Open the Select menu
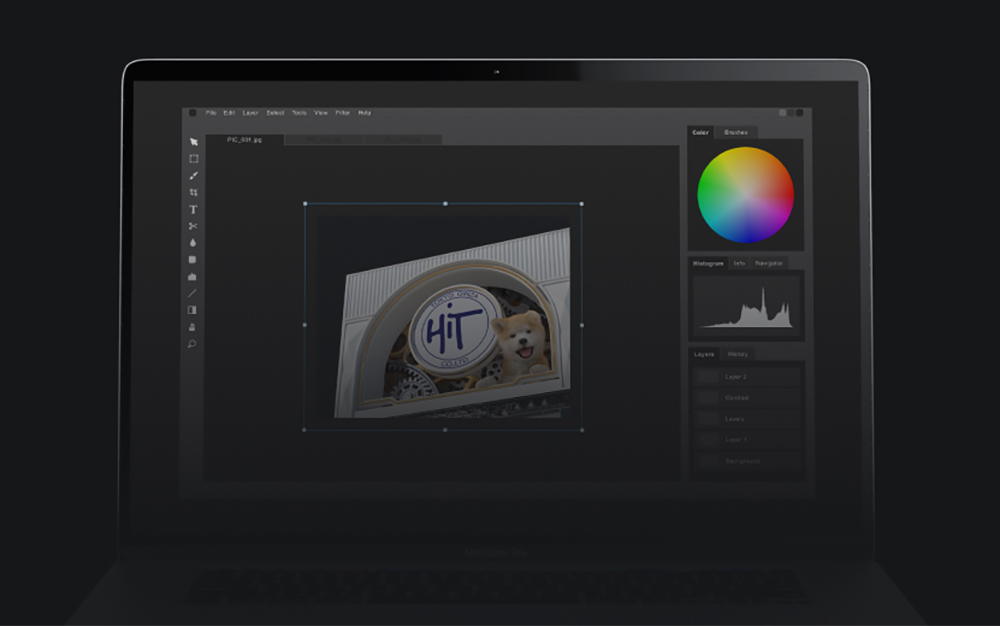This screenshot has height=626, width=1000. tap(275, 113)
